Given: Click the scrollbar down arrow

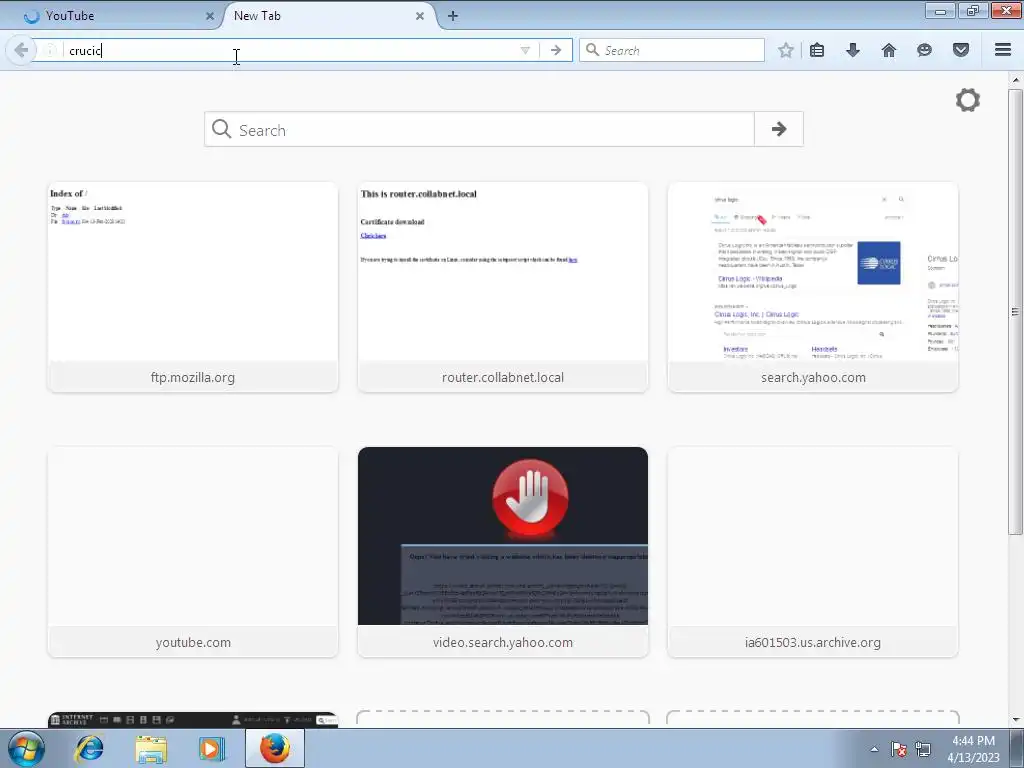Looking at the screenshot, I should [1015, 720].
